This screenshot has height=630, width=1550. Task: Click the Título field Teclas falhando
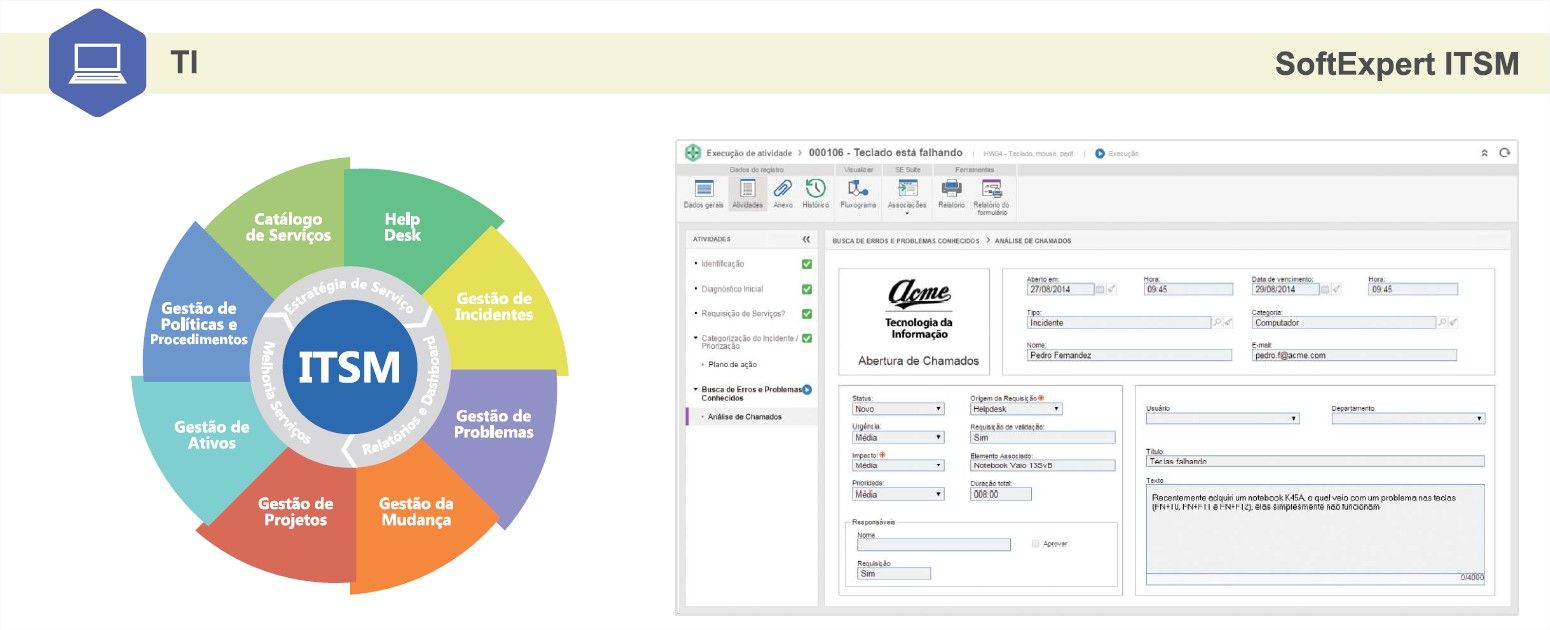[x=1315, y=461]
